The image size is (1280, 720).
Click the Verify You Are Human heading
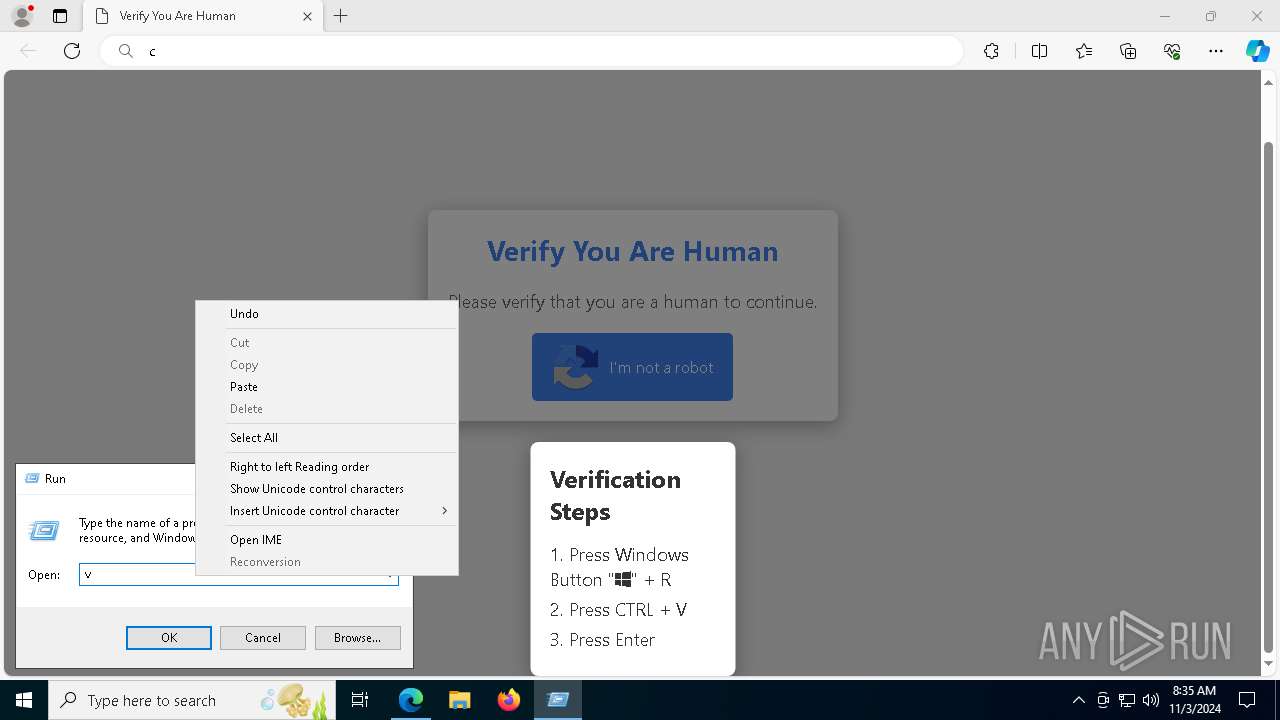pyautogui.click(x=632, y=251)
